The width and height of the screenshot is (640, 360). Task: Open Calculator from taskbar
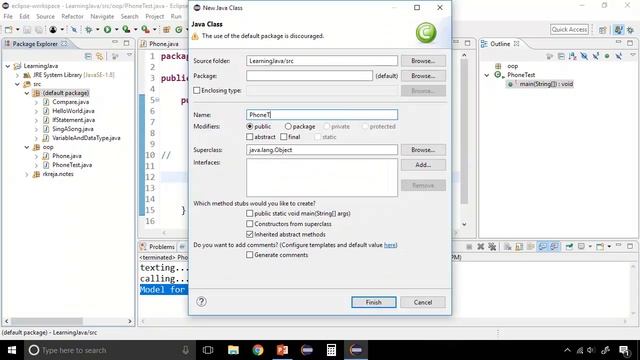[x=331, y=350]
